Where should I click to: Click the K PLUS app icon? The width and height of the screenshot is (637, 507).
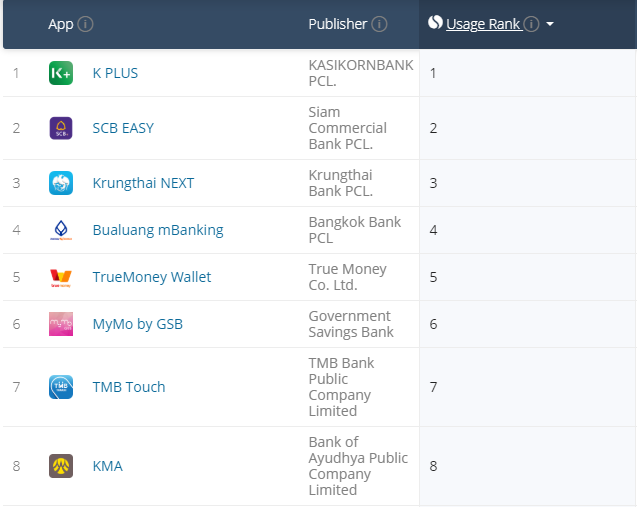tap(61, 73)
